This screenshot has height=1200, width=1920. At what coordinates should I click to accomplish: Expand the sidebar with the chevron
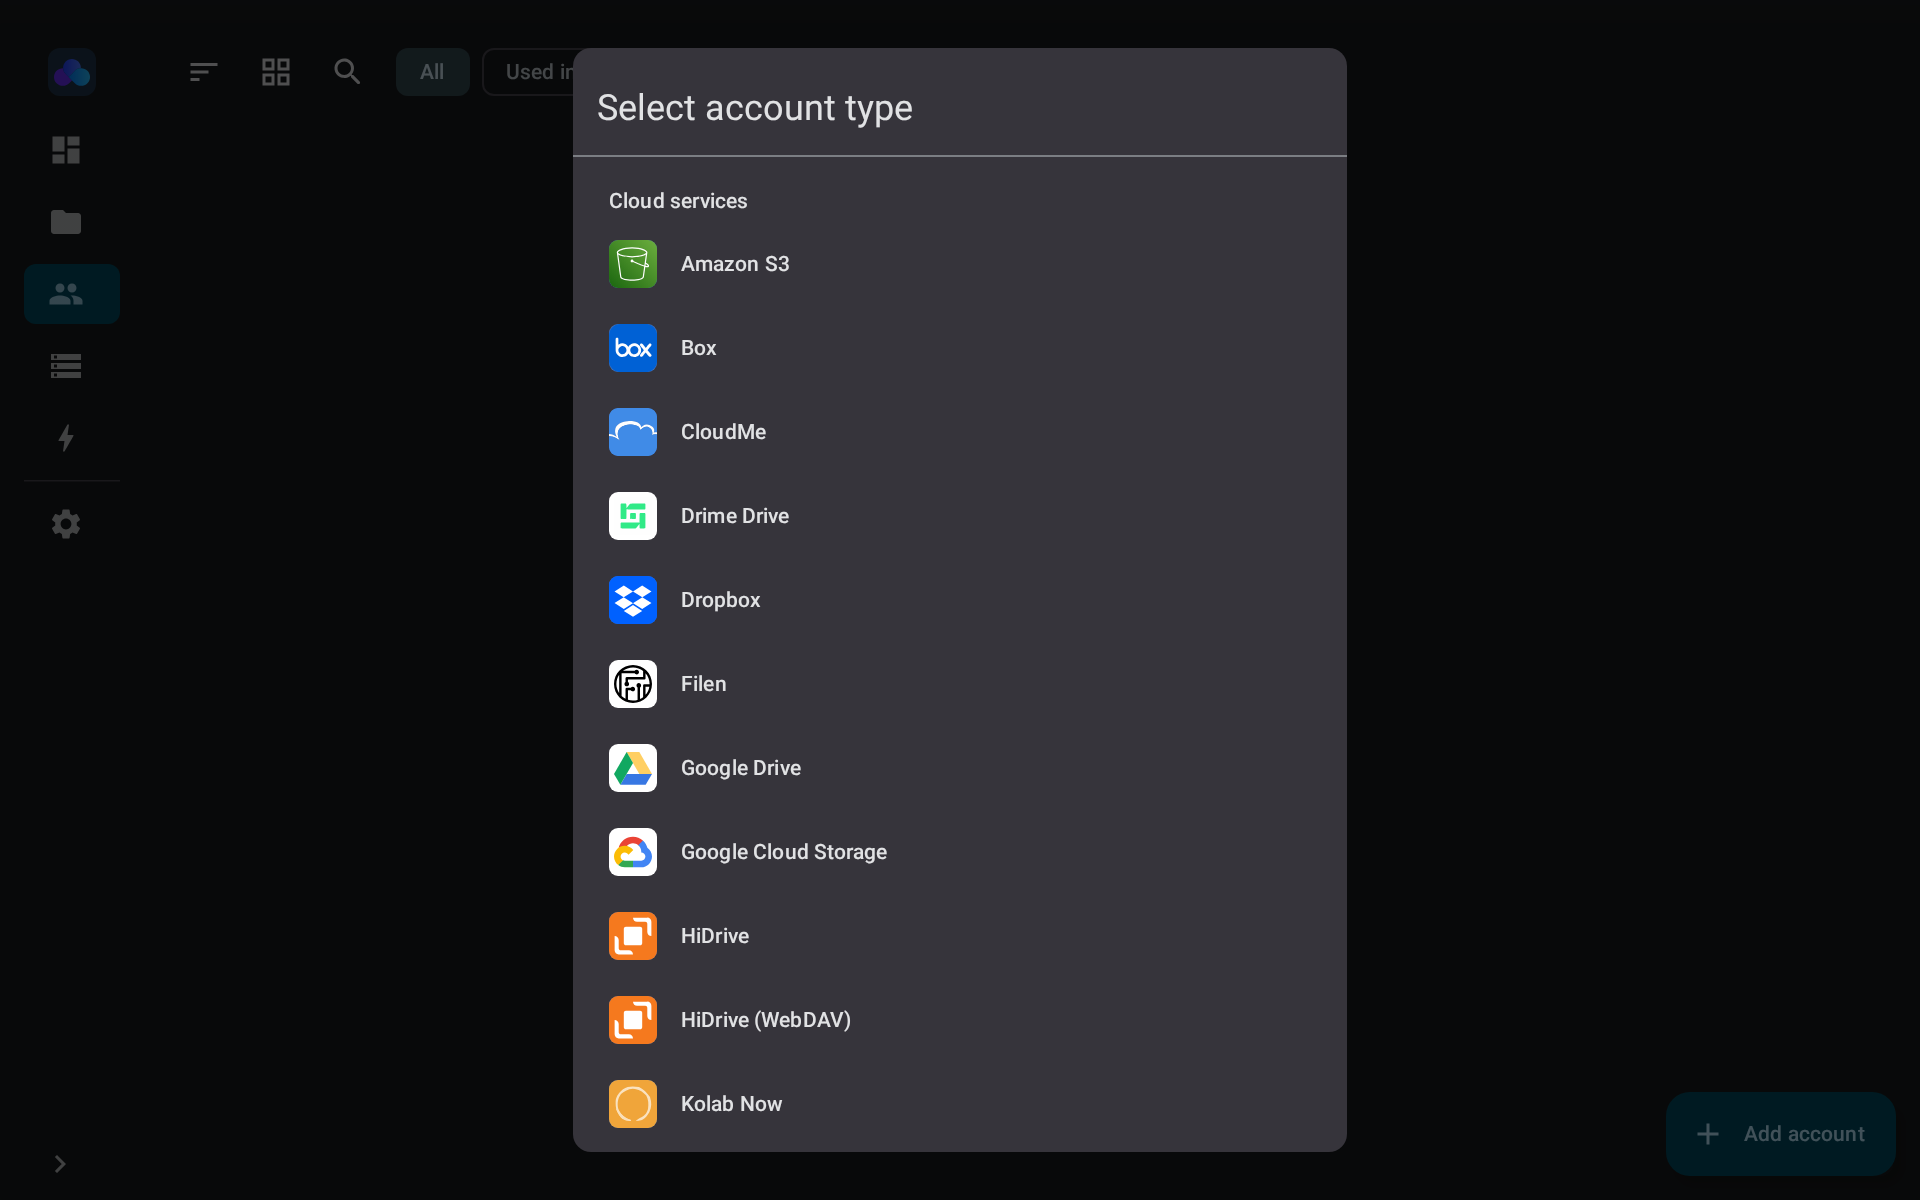[60, 1164]
